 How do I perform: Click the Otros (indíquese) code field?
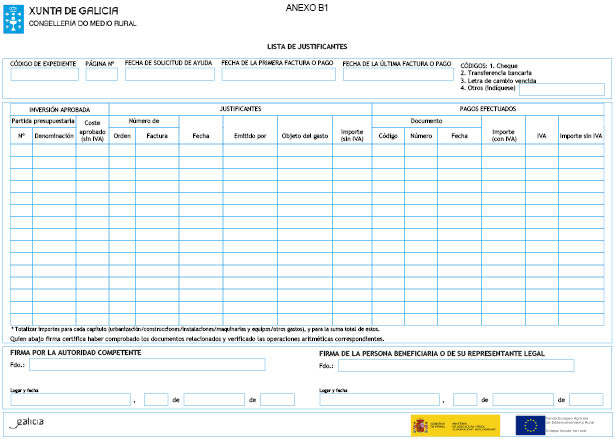(x=561, y=89)
